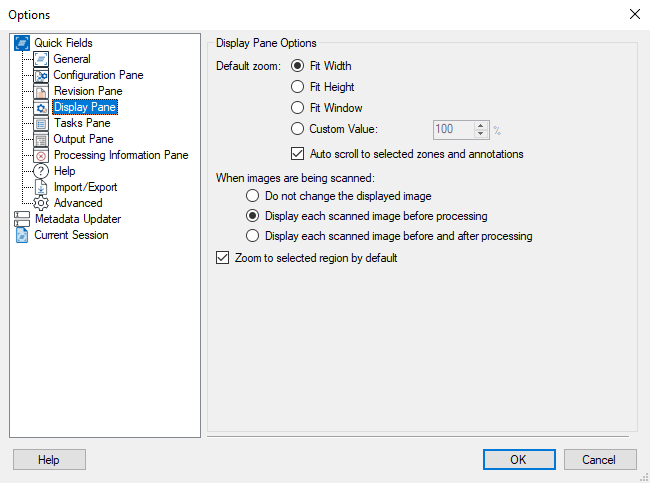This screenshot has width=650, height=483.
Task: Click the Tasks Pane icon
Action: click(41, 123)
